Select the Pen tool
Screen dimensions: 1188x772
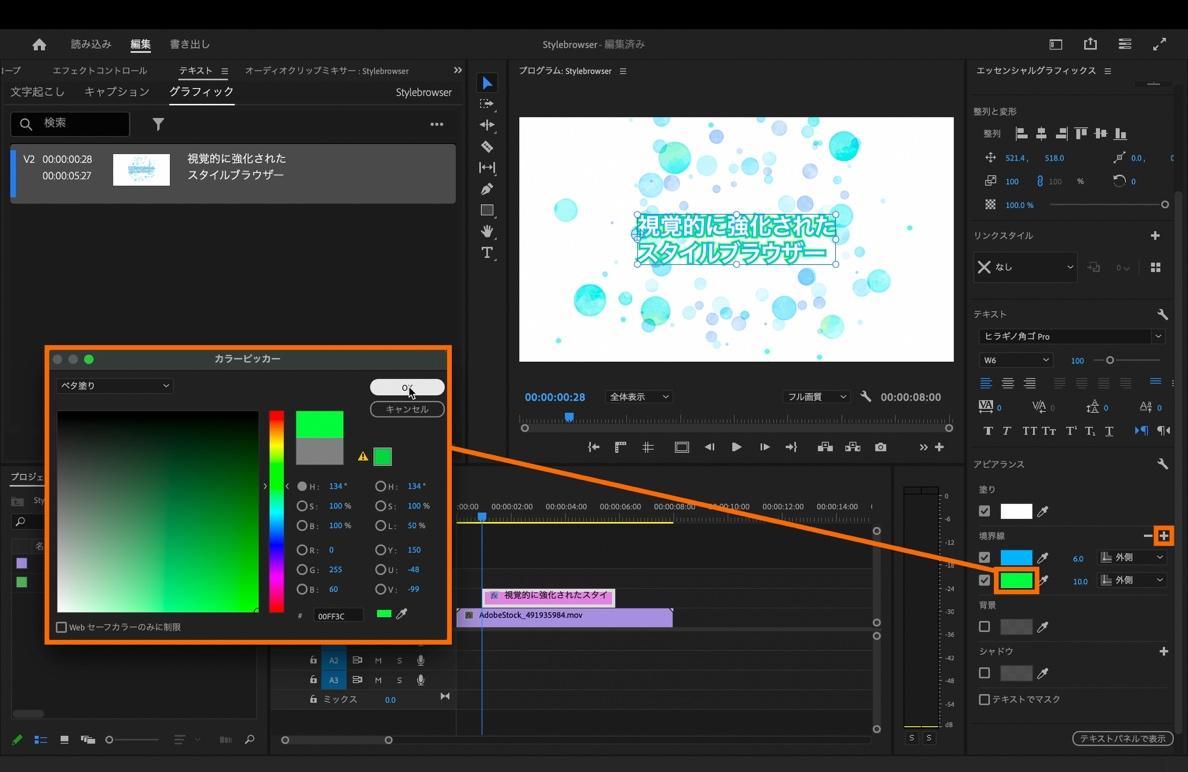click(x=487, y=189)
